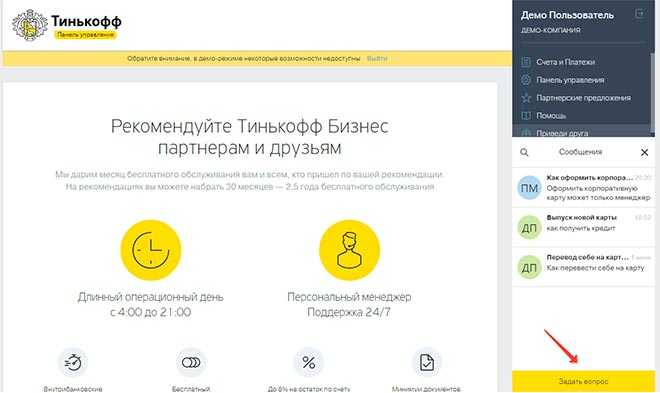This screenshot has width=660, height=393.
Task: Click text До 6% на остаток по счету
Action: pos(309,389)
